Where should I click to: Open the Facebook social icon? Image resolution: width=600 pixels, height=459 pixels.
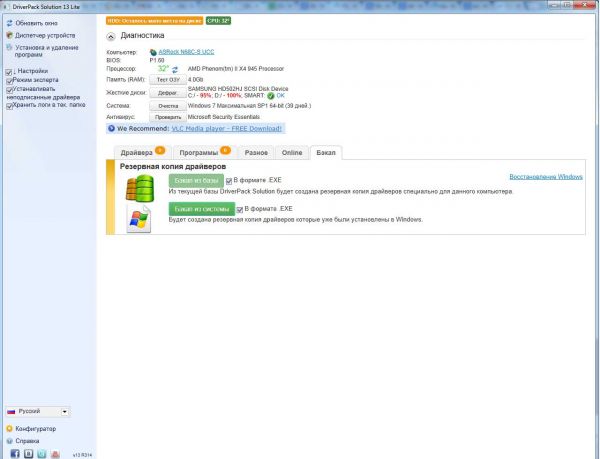(15, 454)
